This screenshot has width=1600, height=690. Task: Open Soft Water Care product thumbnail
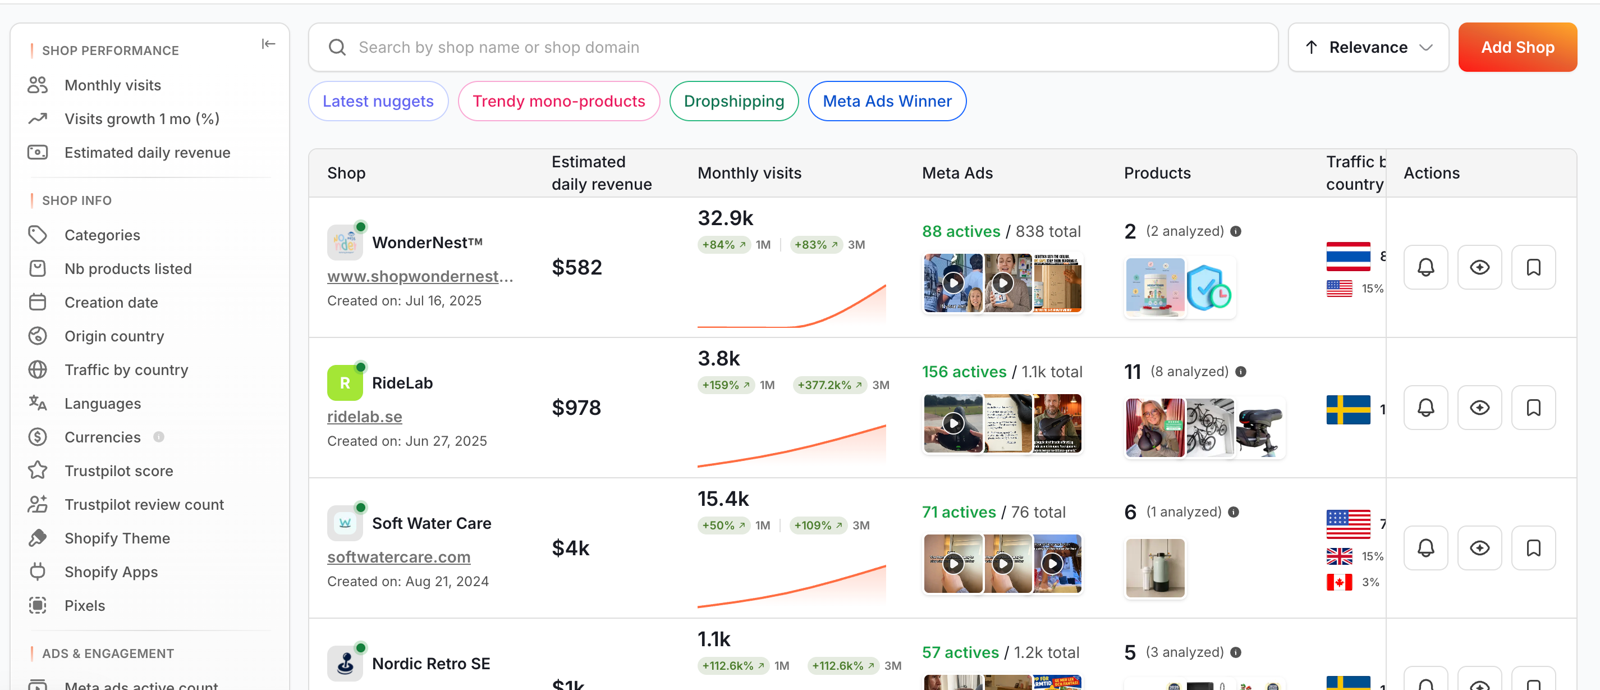pyautogui.click(x=1155, y=568)
